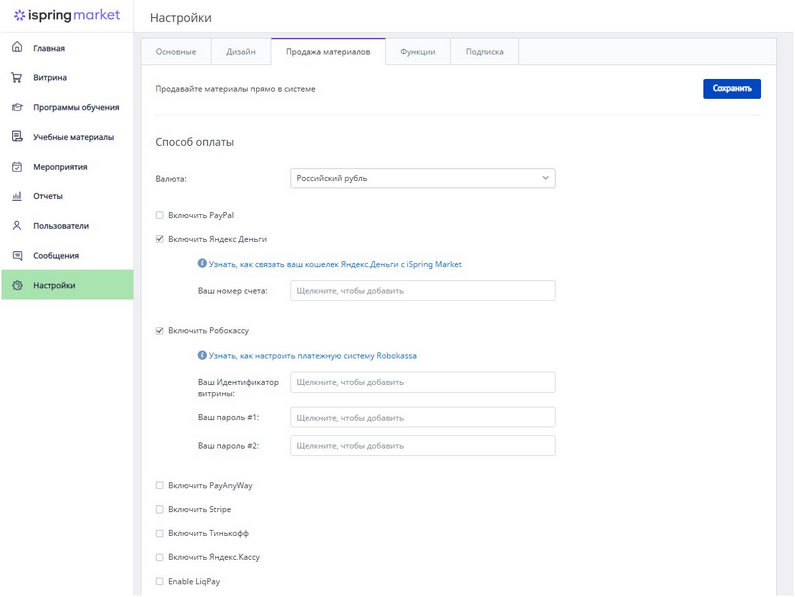Click the iSpring Market logo
Viewport: 795px width, 597px height.
click(x=67, y=16)
